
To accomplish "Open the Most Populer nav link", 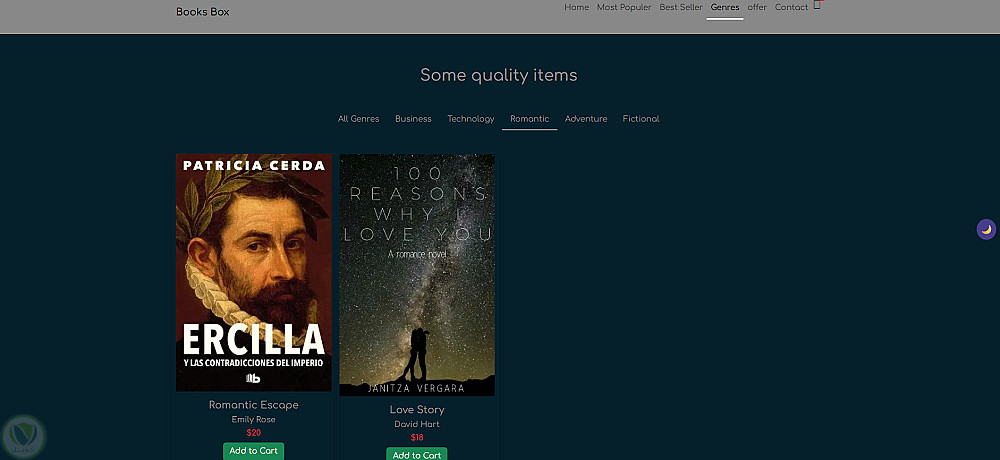I will tap(624, 8).
